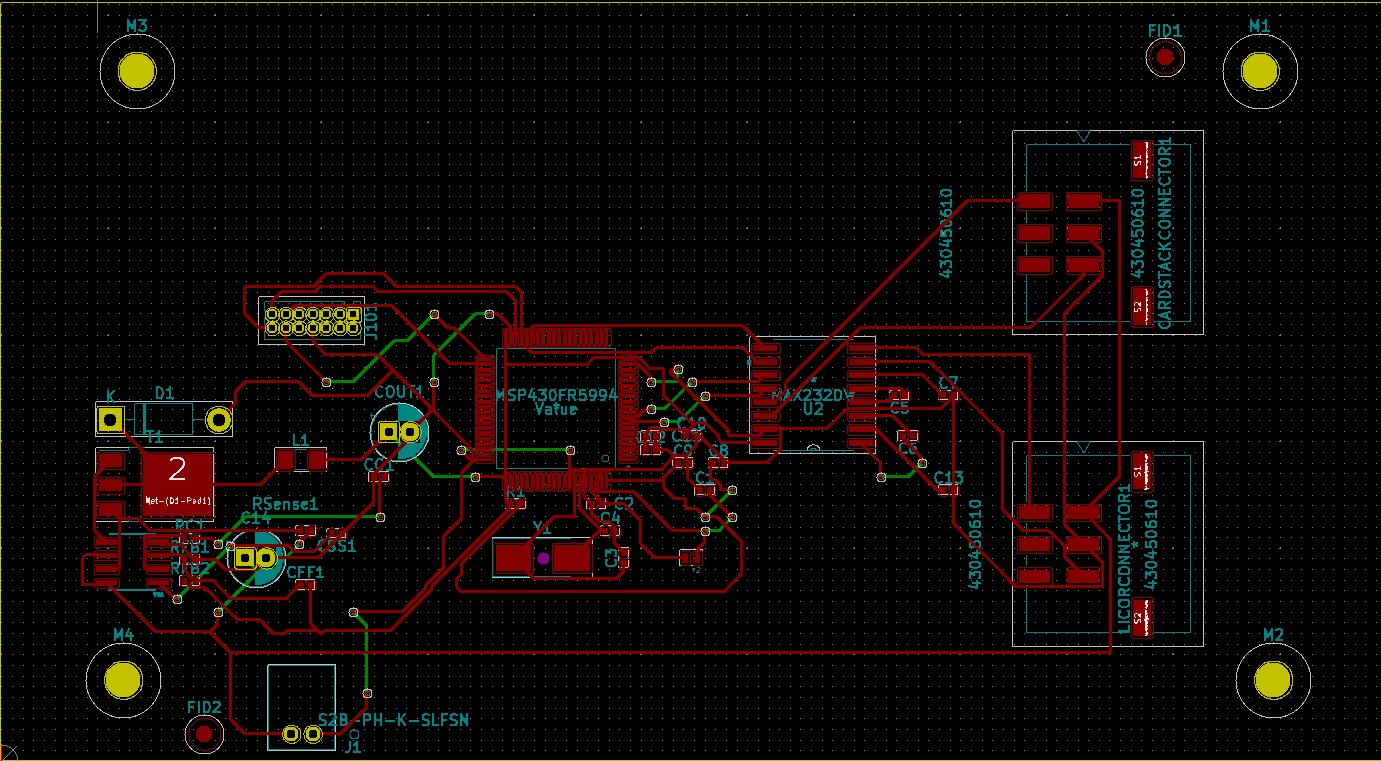
Task: Select the Y1 crystal footprint
Action: (x=543, y=558)
